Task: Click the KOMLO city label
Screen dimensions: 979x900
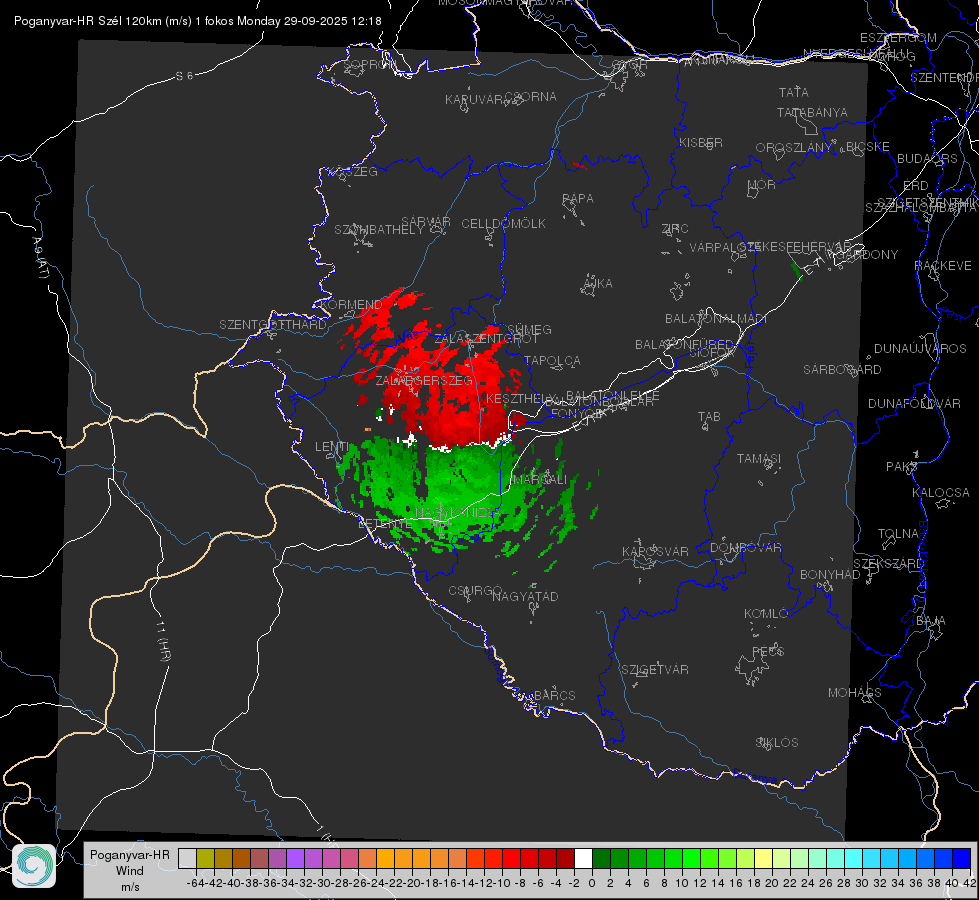Action: coord(766,614)
